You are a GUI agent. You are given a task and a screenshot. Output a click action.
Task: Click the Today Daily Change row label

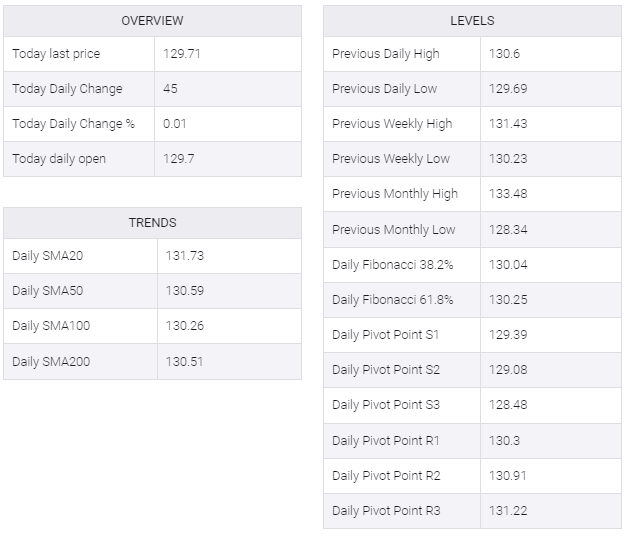coord(67,89)
